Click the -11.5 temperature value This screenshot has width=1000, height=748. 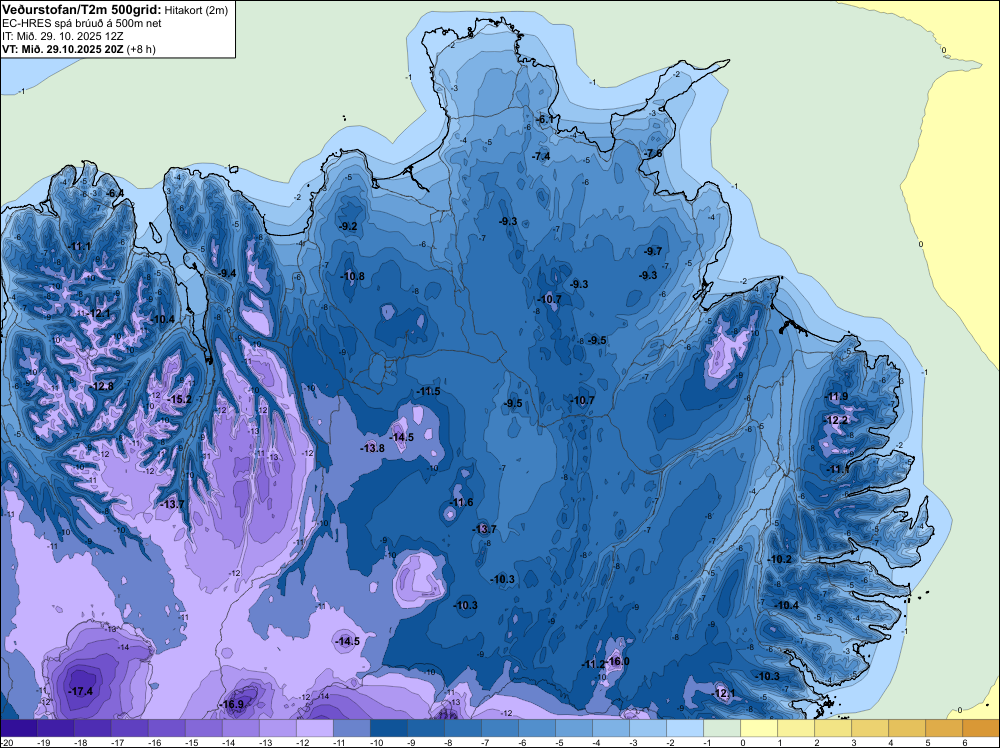click(429, 392)
